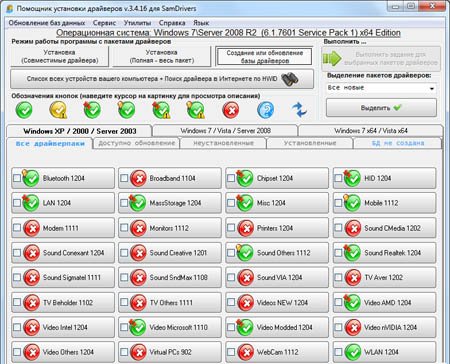Tick the LAN 1204 checkbox
This screenshot has width=450, height=364.
click(x=17, y=203)
